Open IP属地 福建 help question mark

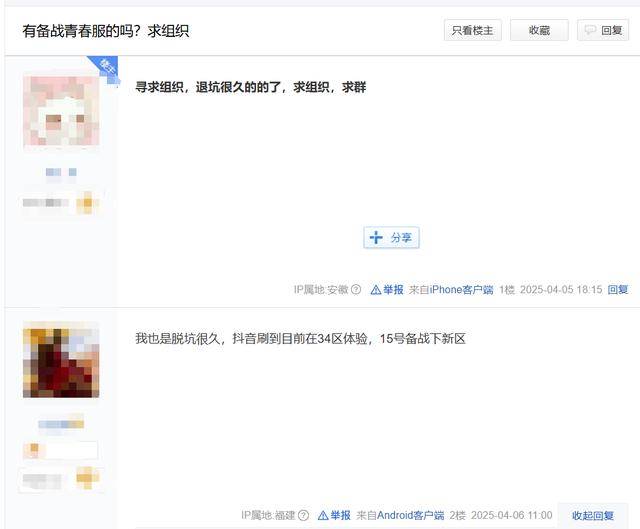(303, 516)
